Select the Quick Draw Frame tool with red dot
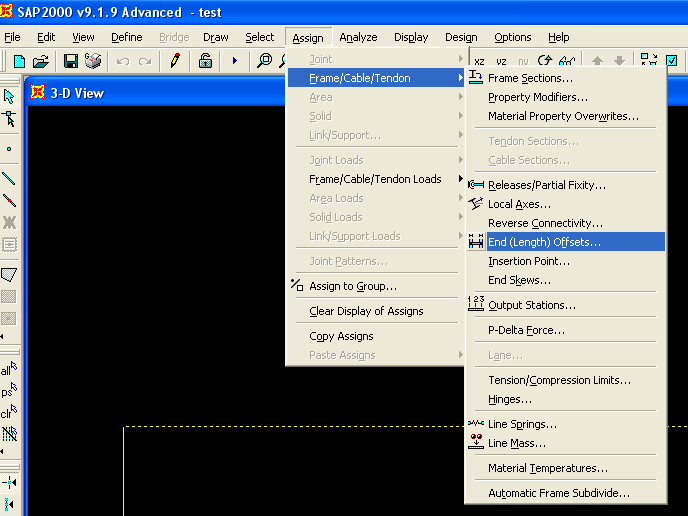 (x=9, y=201)
